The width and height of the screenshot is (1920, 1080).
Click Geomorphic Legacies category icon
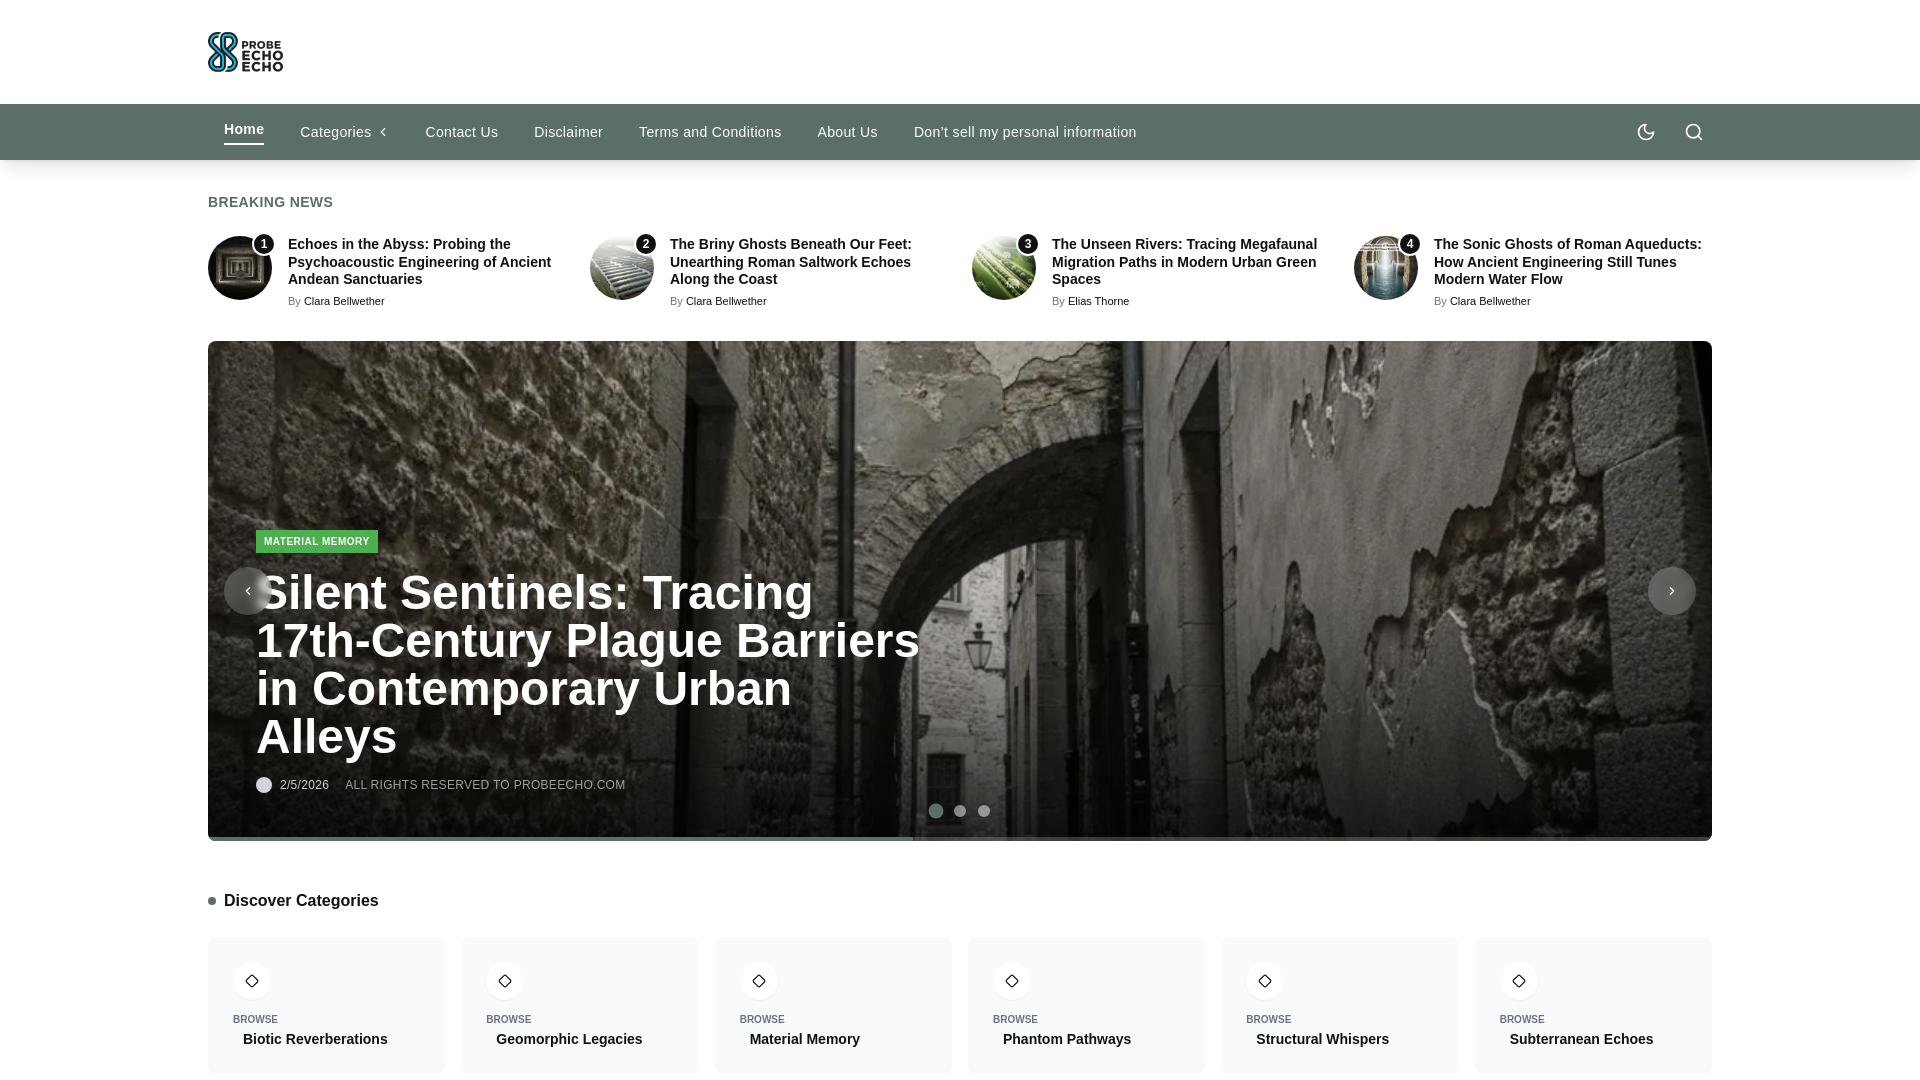pos(505,981)
